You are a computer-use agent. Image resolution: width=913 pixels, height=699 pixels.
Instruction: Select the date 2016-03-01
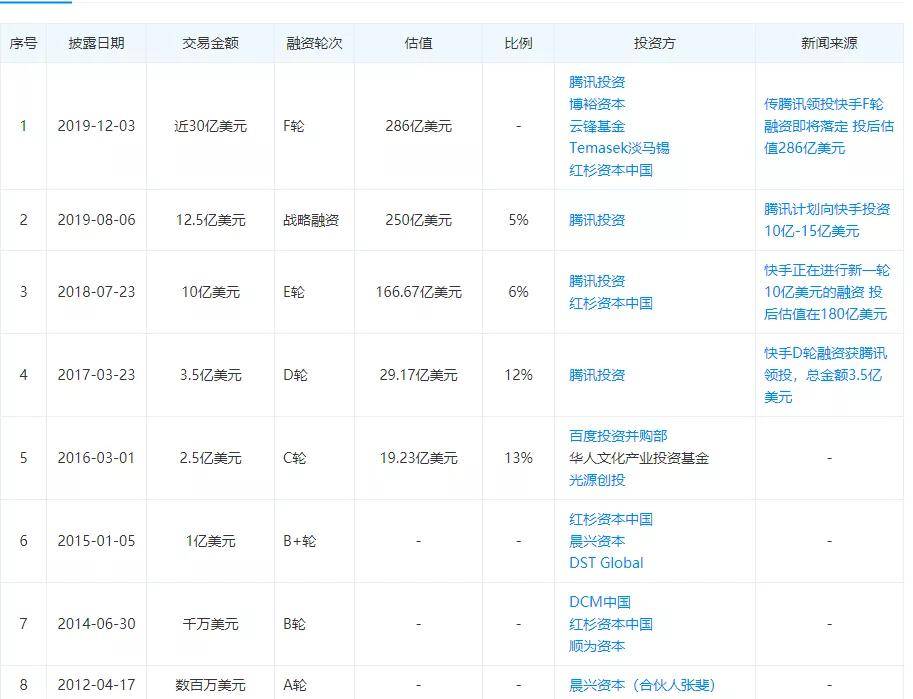pyautogui.click(x=97, y=458)
